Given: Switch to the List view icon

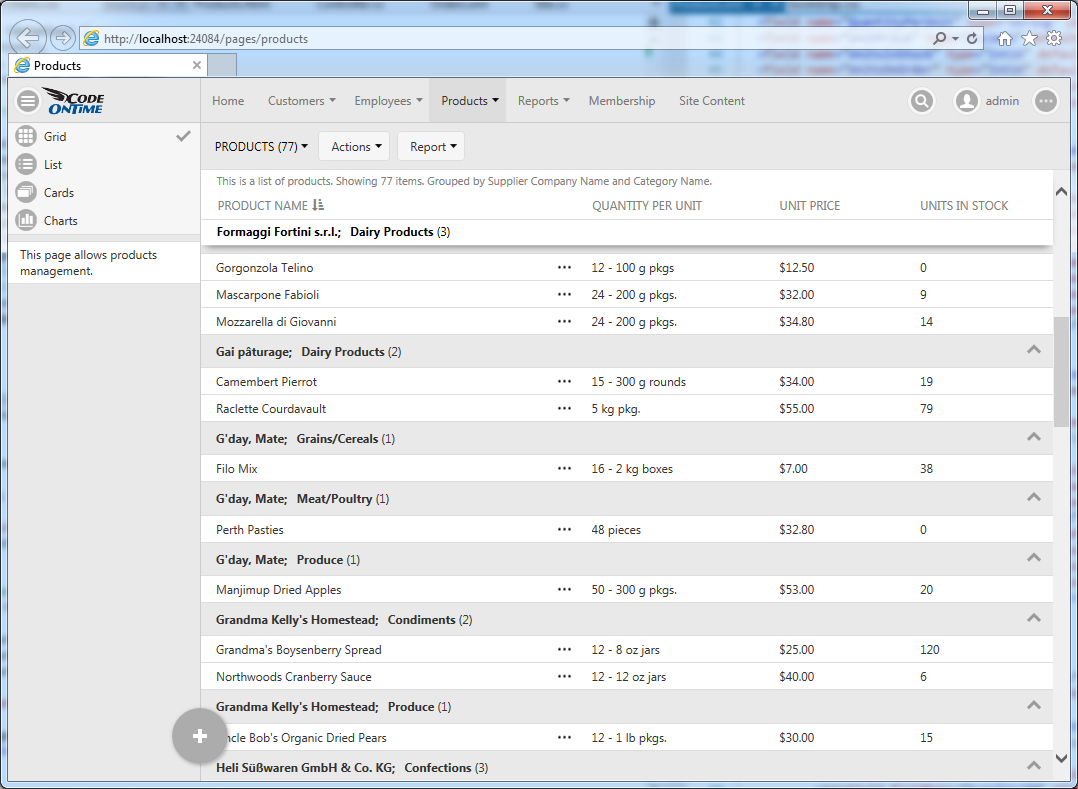Looking at the screenshot, I should pos(26,164).
